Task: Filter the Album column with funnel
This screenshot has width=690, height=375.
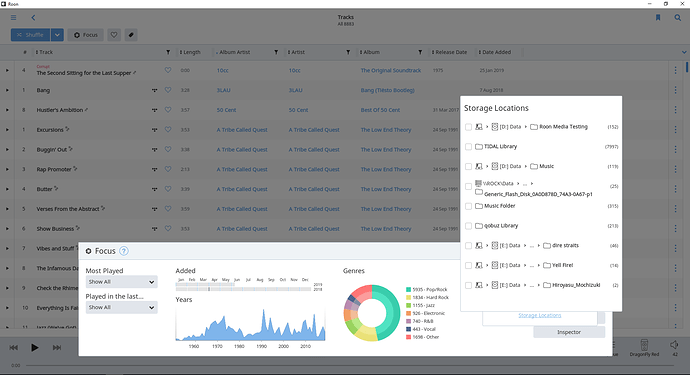Action: point(420,52)
